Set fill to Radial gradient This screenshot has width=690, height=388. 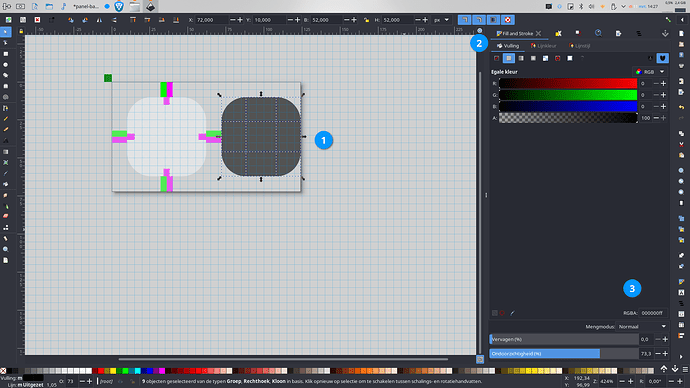(x=533, y=58)
